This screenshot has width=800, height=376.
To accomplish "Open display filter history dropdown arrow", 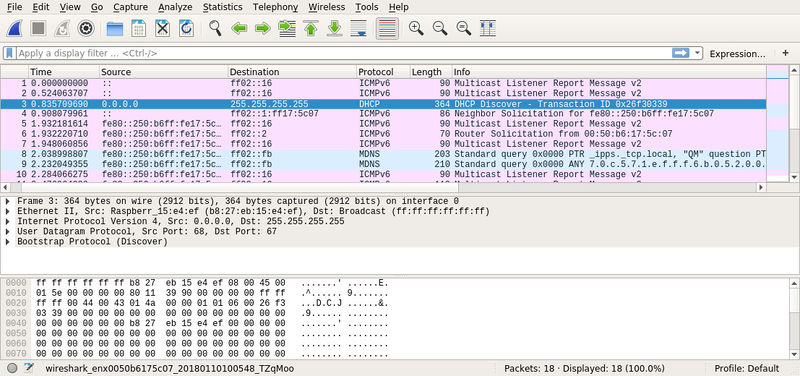I will coord(697,53).
